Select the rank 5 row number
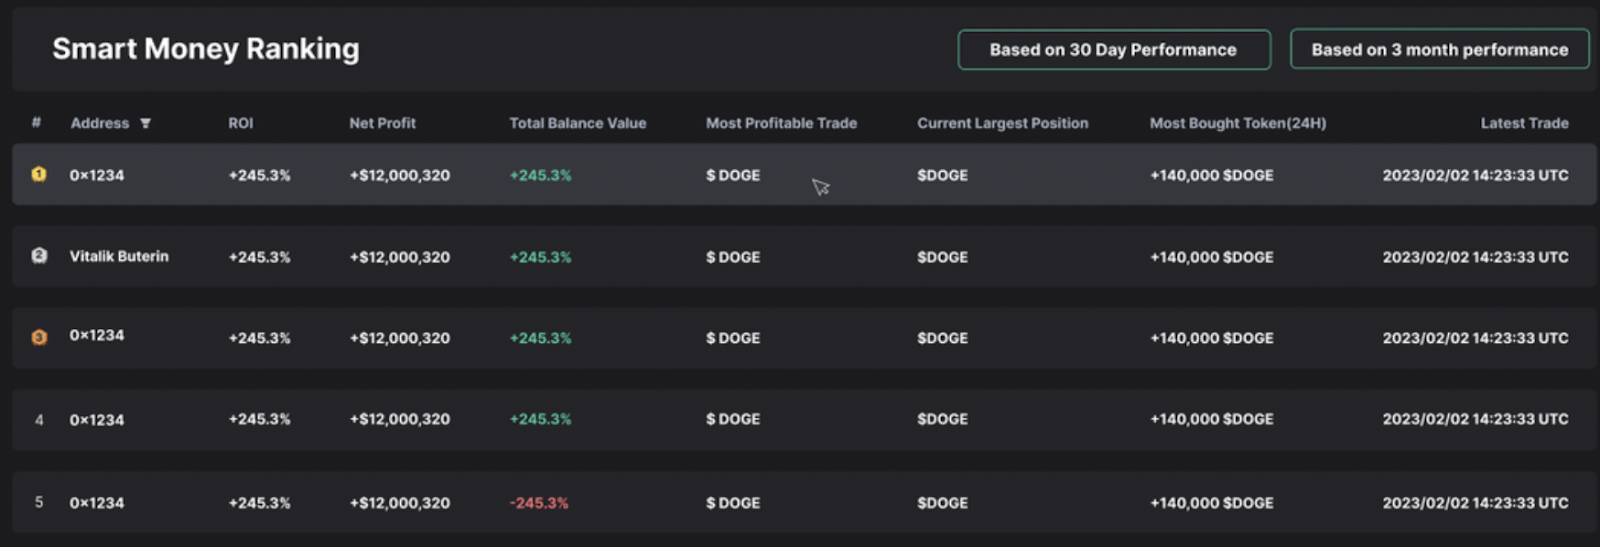This screenshot has width=1600, height=547. (x=39, y=502)
